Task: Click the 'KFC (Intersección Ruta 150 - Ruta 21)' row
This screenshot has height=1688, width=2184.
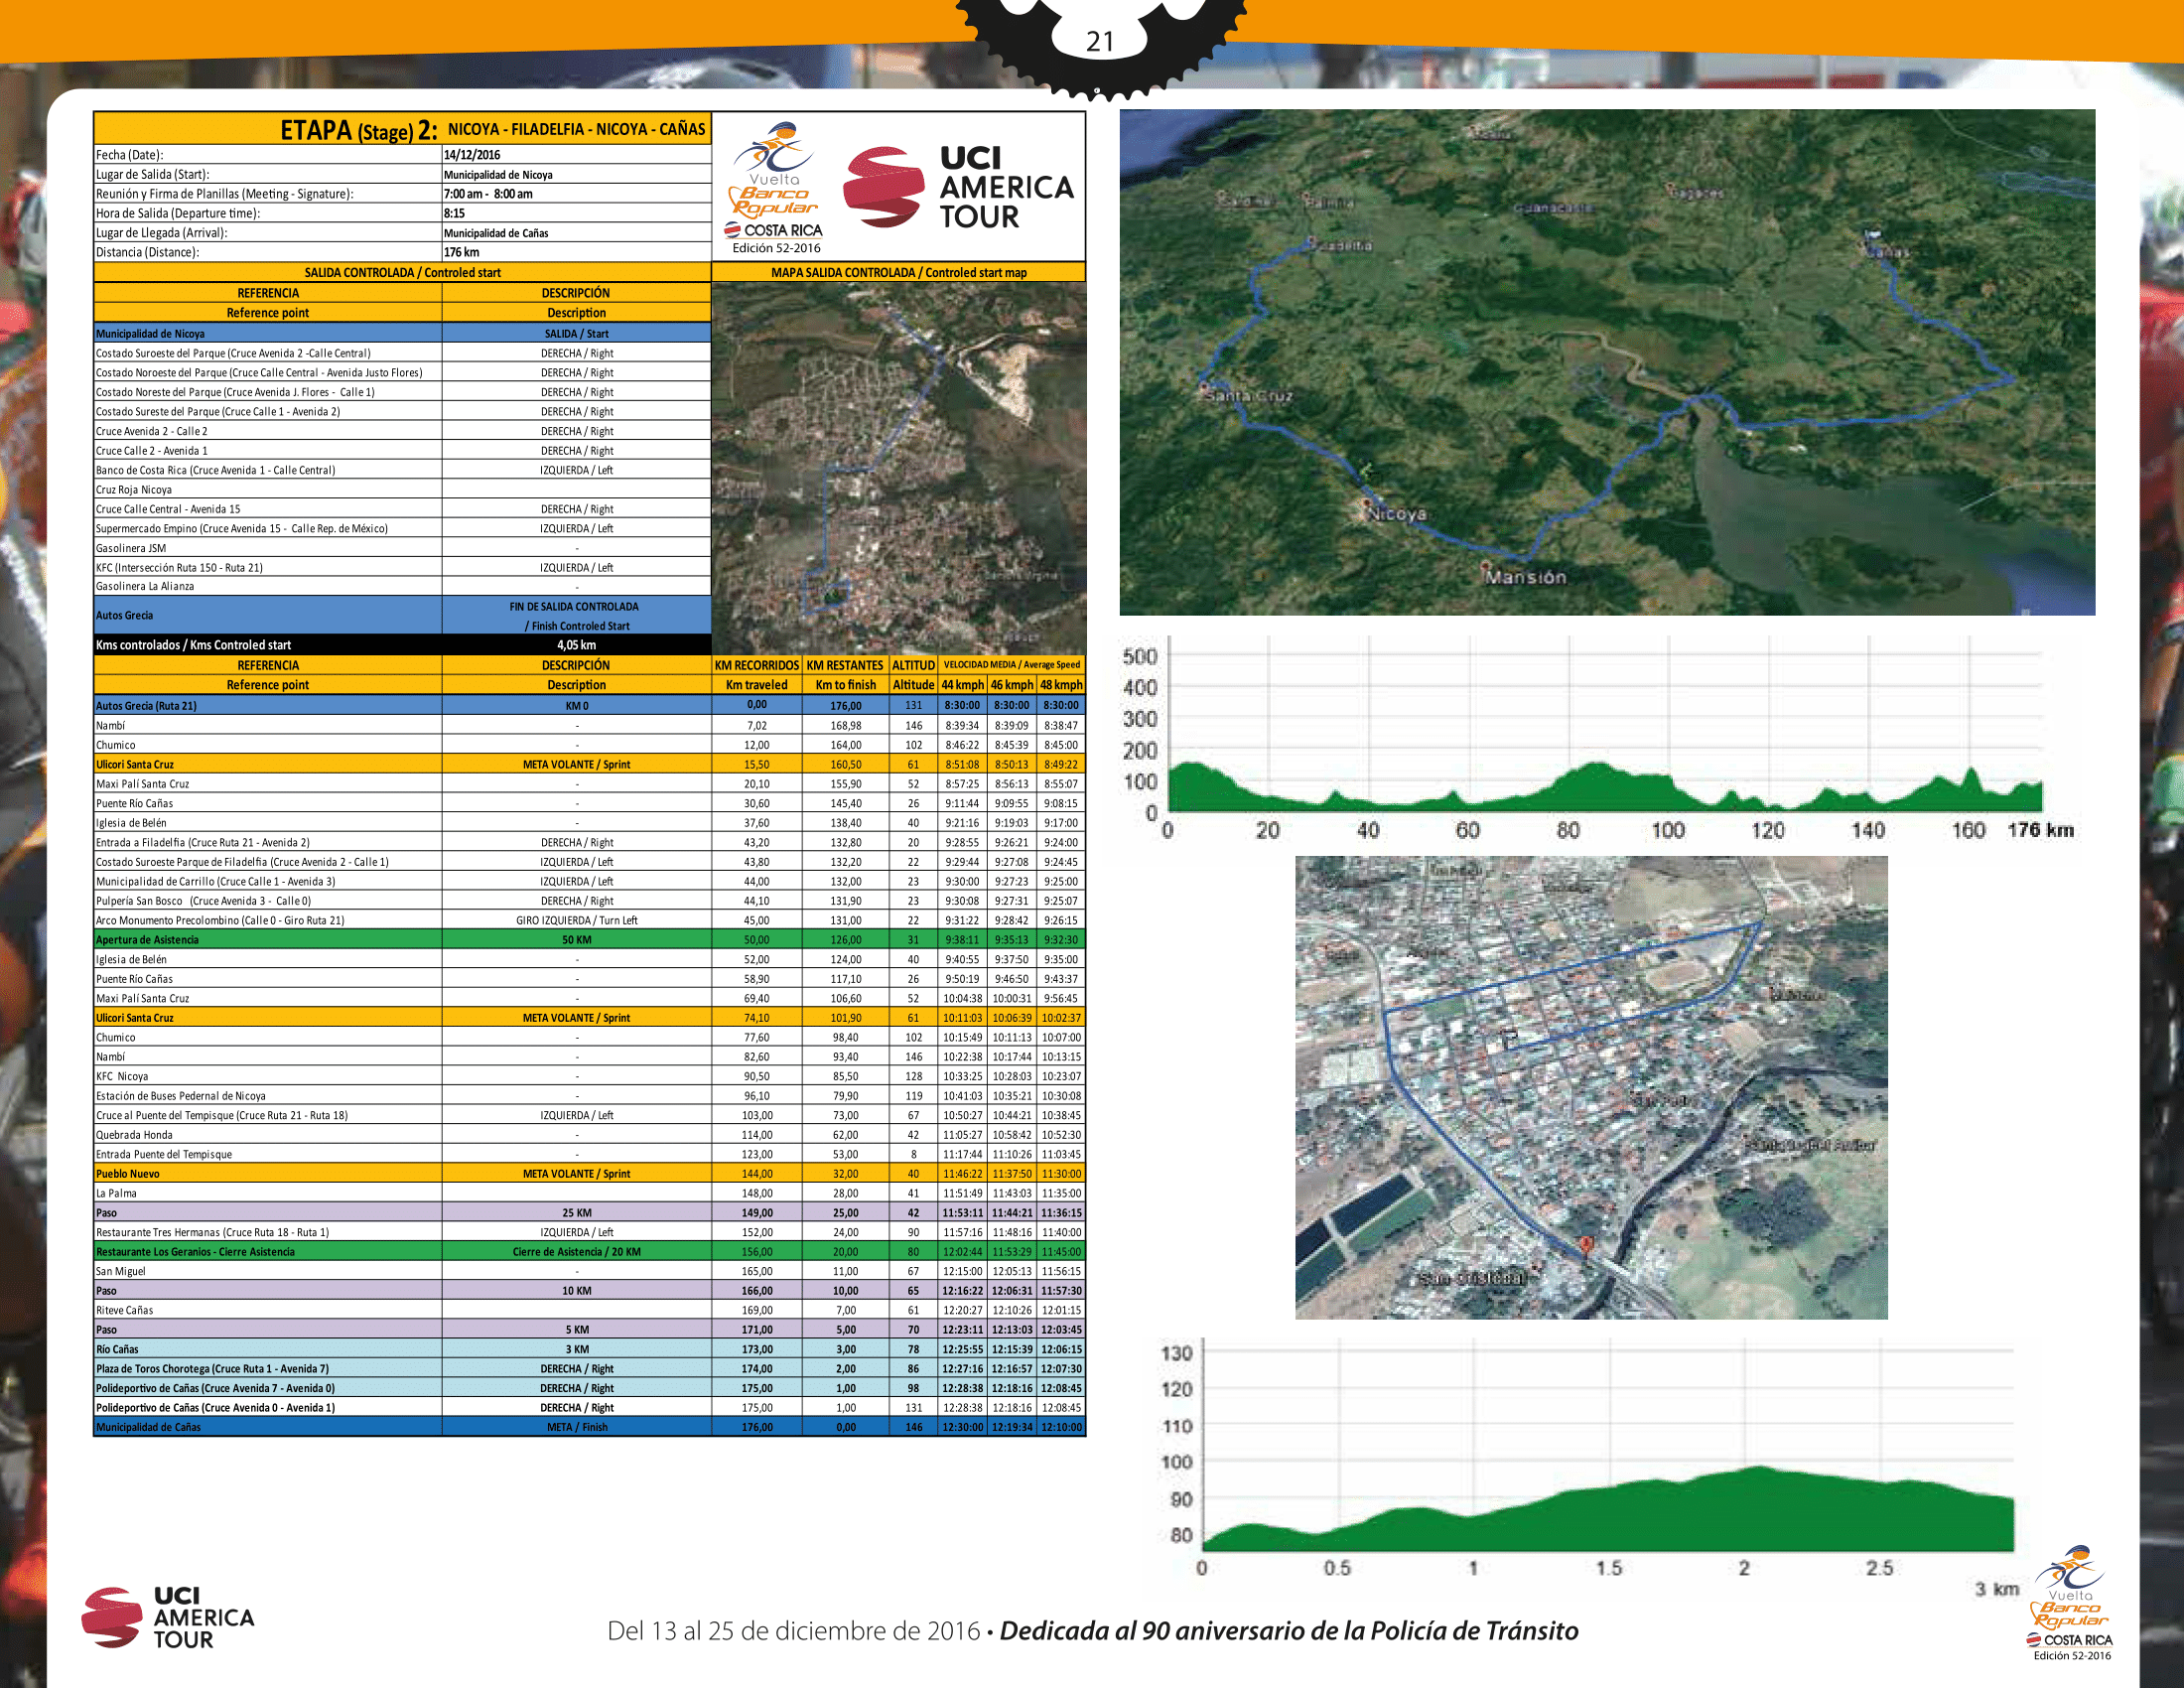Action: [x=402, y=567]
